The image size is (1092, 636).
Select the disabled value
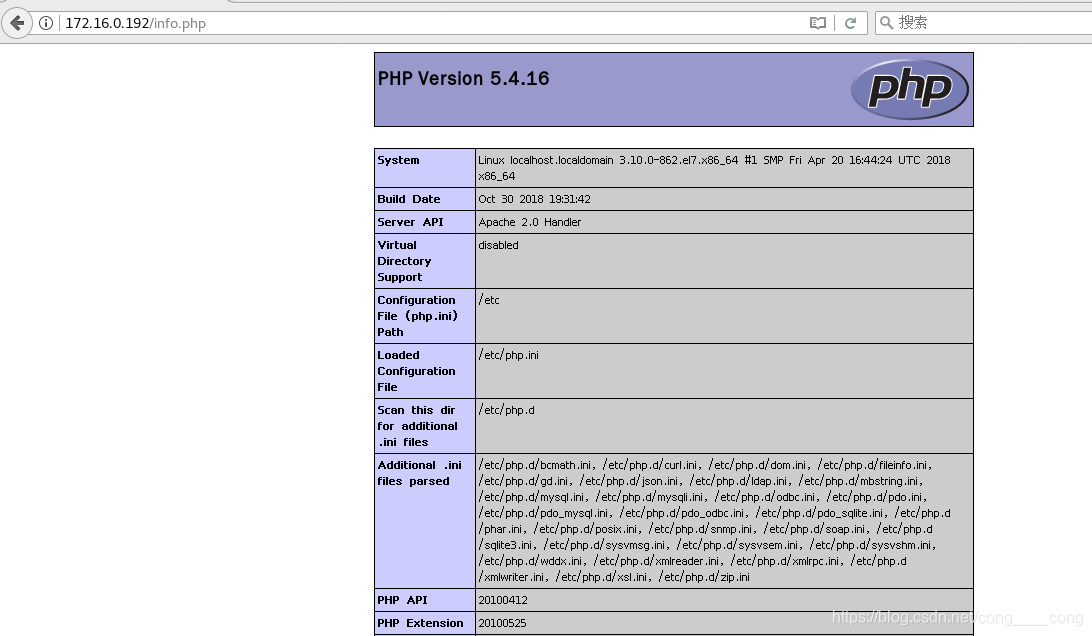click(498, 245)
